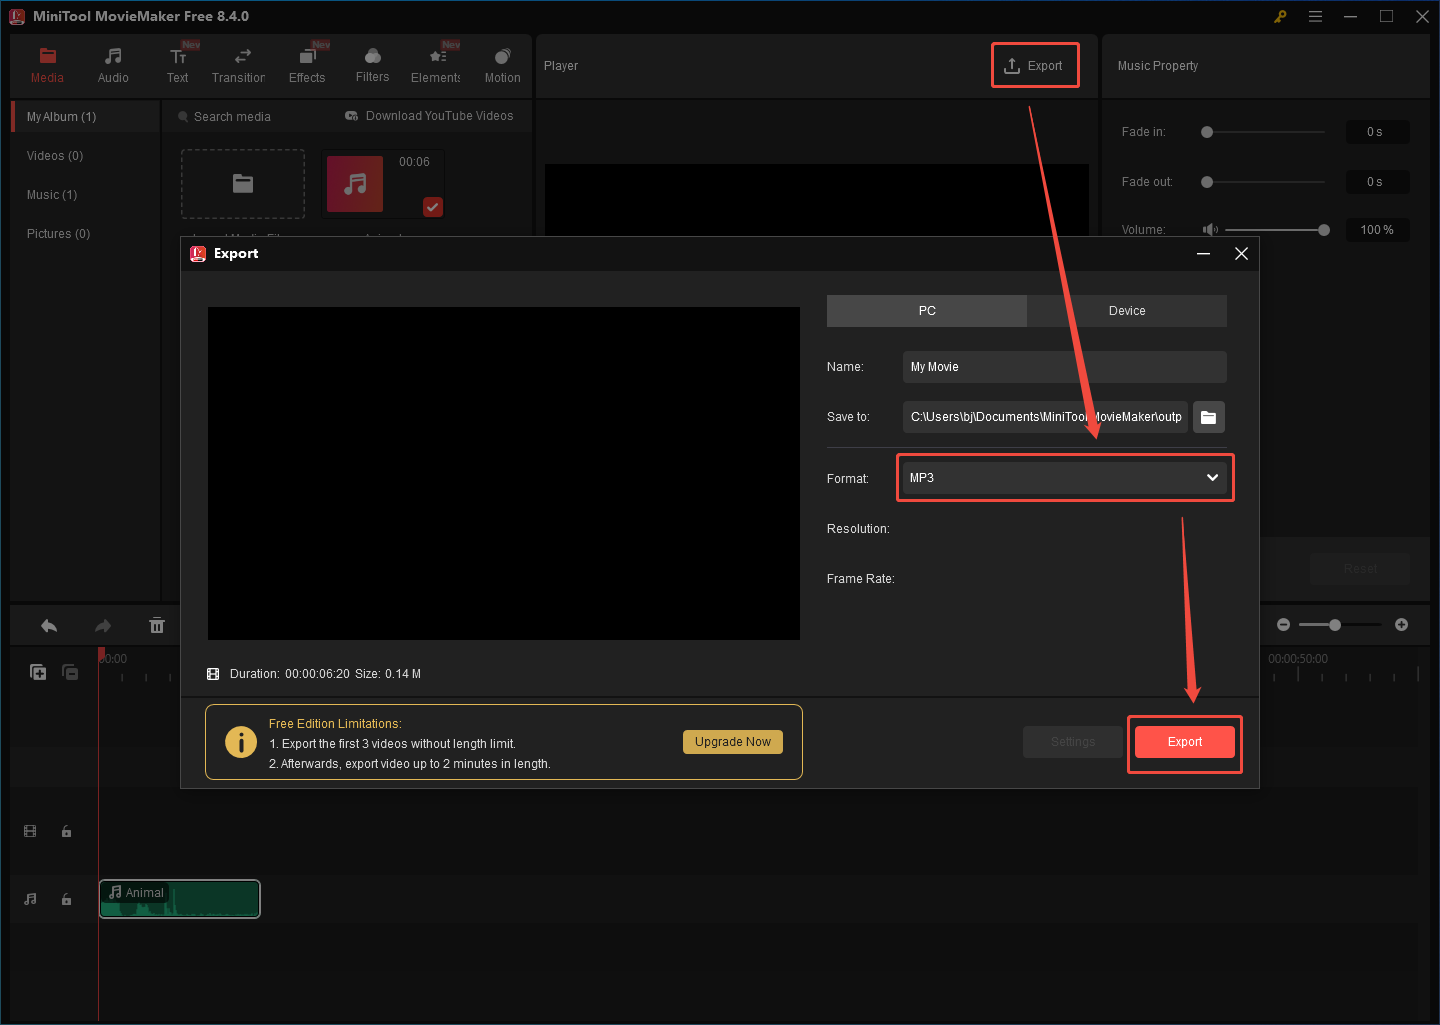The width and height of the screenshot is (1440, 1025).
Task: Open the Audio panel
Action: pyautogui.click(x=113, y=57)
